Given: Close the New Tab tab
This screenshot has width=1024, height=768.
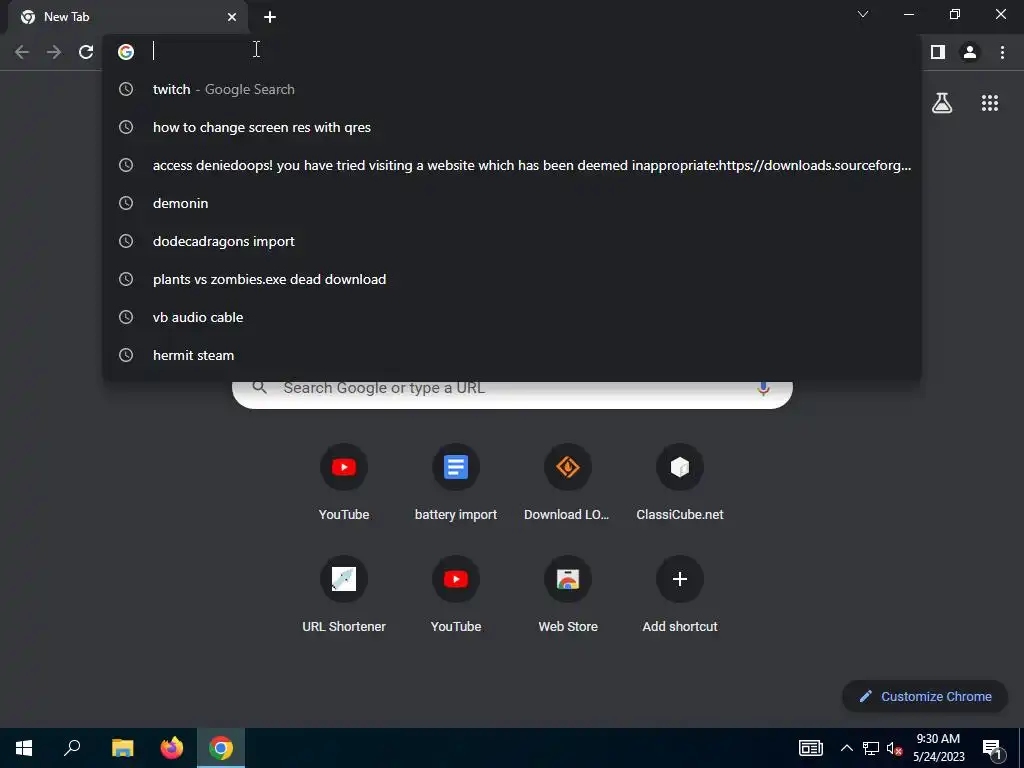Looking at the screenshot, I should tap(232, 17).
